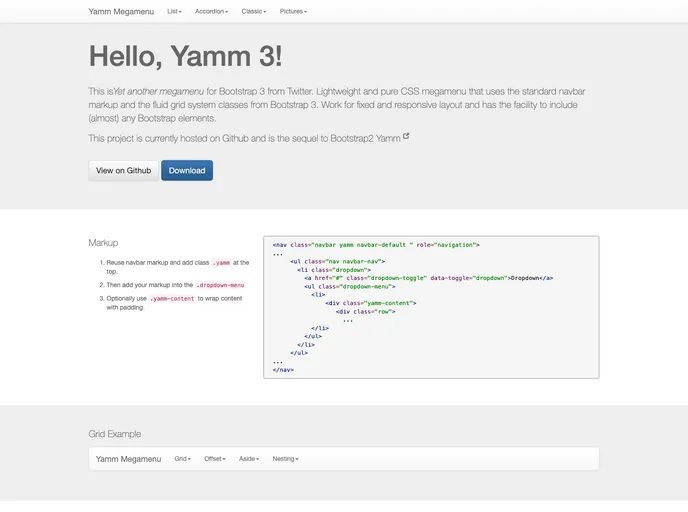The width and height of the screenshot is (688, 512).
Task: Expand the Aside dropdown in example navbar
Action: click(249, 459)
